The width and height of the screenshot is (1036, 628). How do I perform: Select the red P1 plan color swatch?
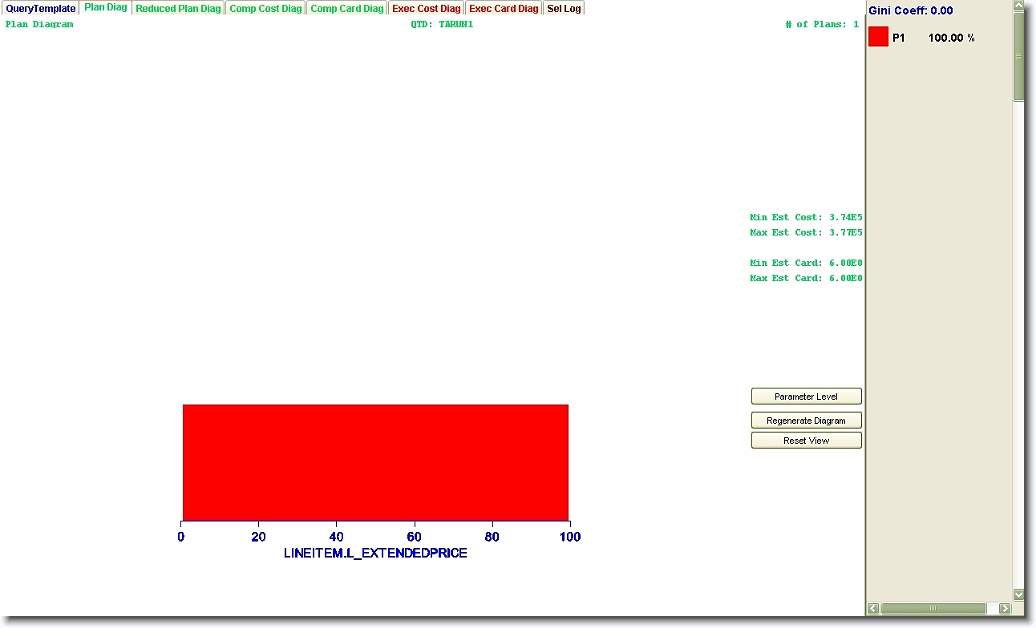point(878,37)
